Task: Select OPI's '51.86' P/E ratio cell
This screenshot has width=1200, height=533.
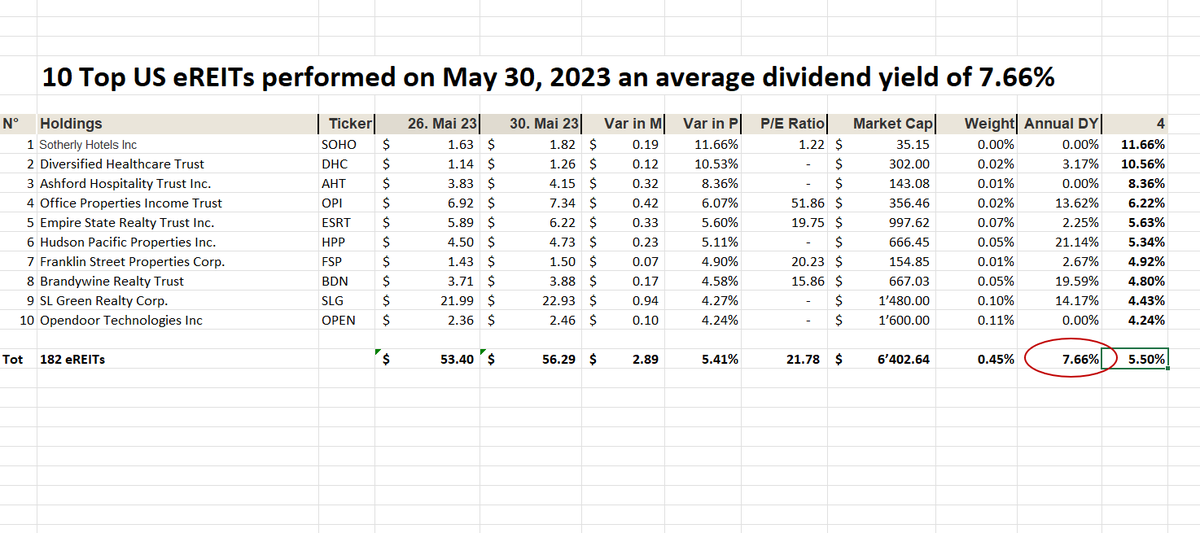Action: pos(786,203)
